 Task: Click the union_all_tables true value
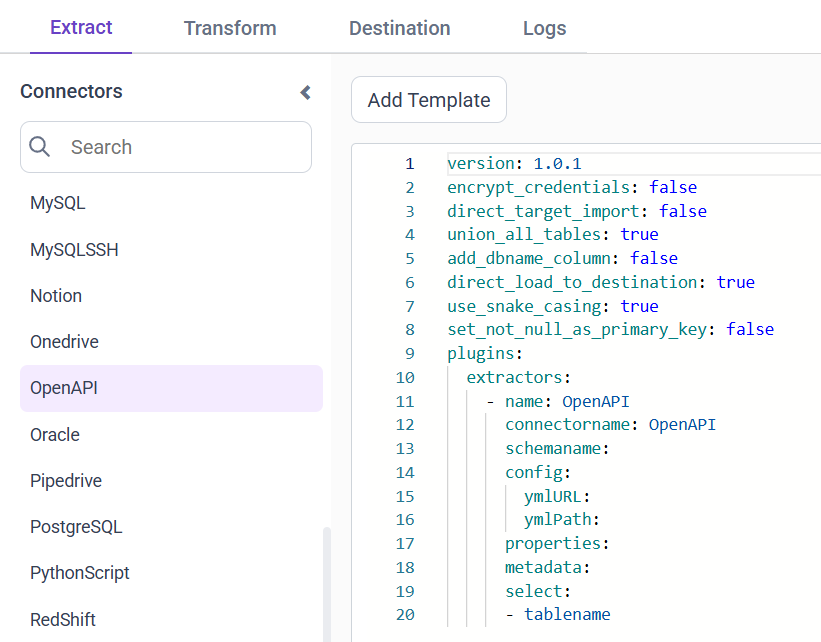coord(639,234)
